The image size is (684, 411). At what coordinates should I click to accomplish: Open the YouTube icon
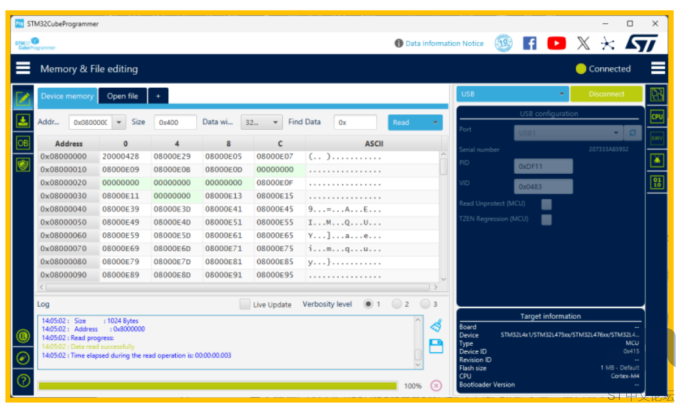pos(557,43)
